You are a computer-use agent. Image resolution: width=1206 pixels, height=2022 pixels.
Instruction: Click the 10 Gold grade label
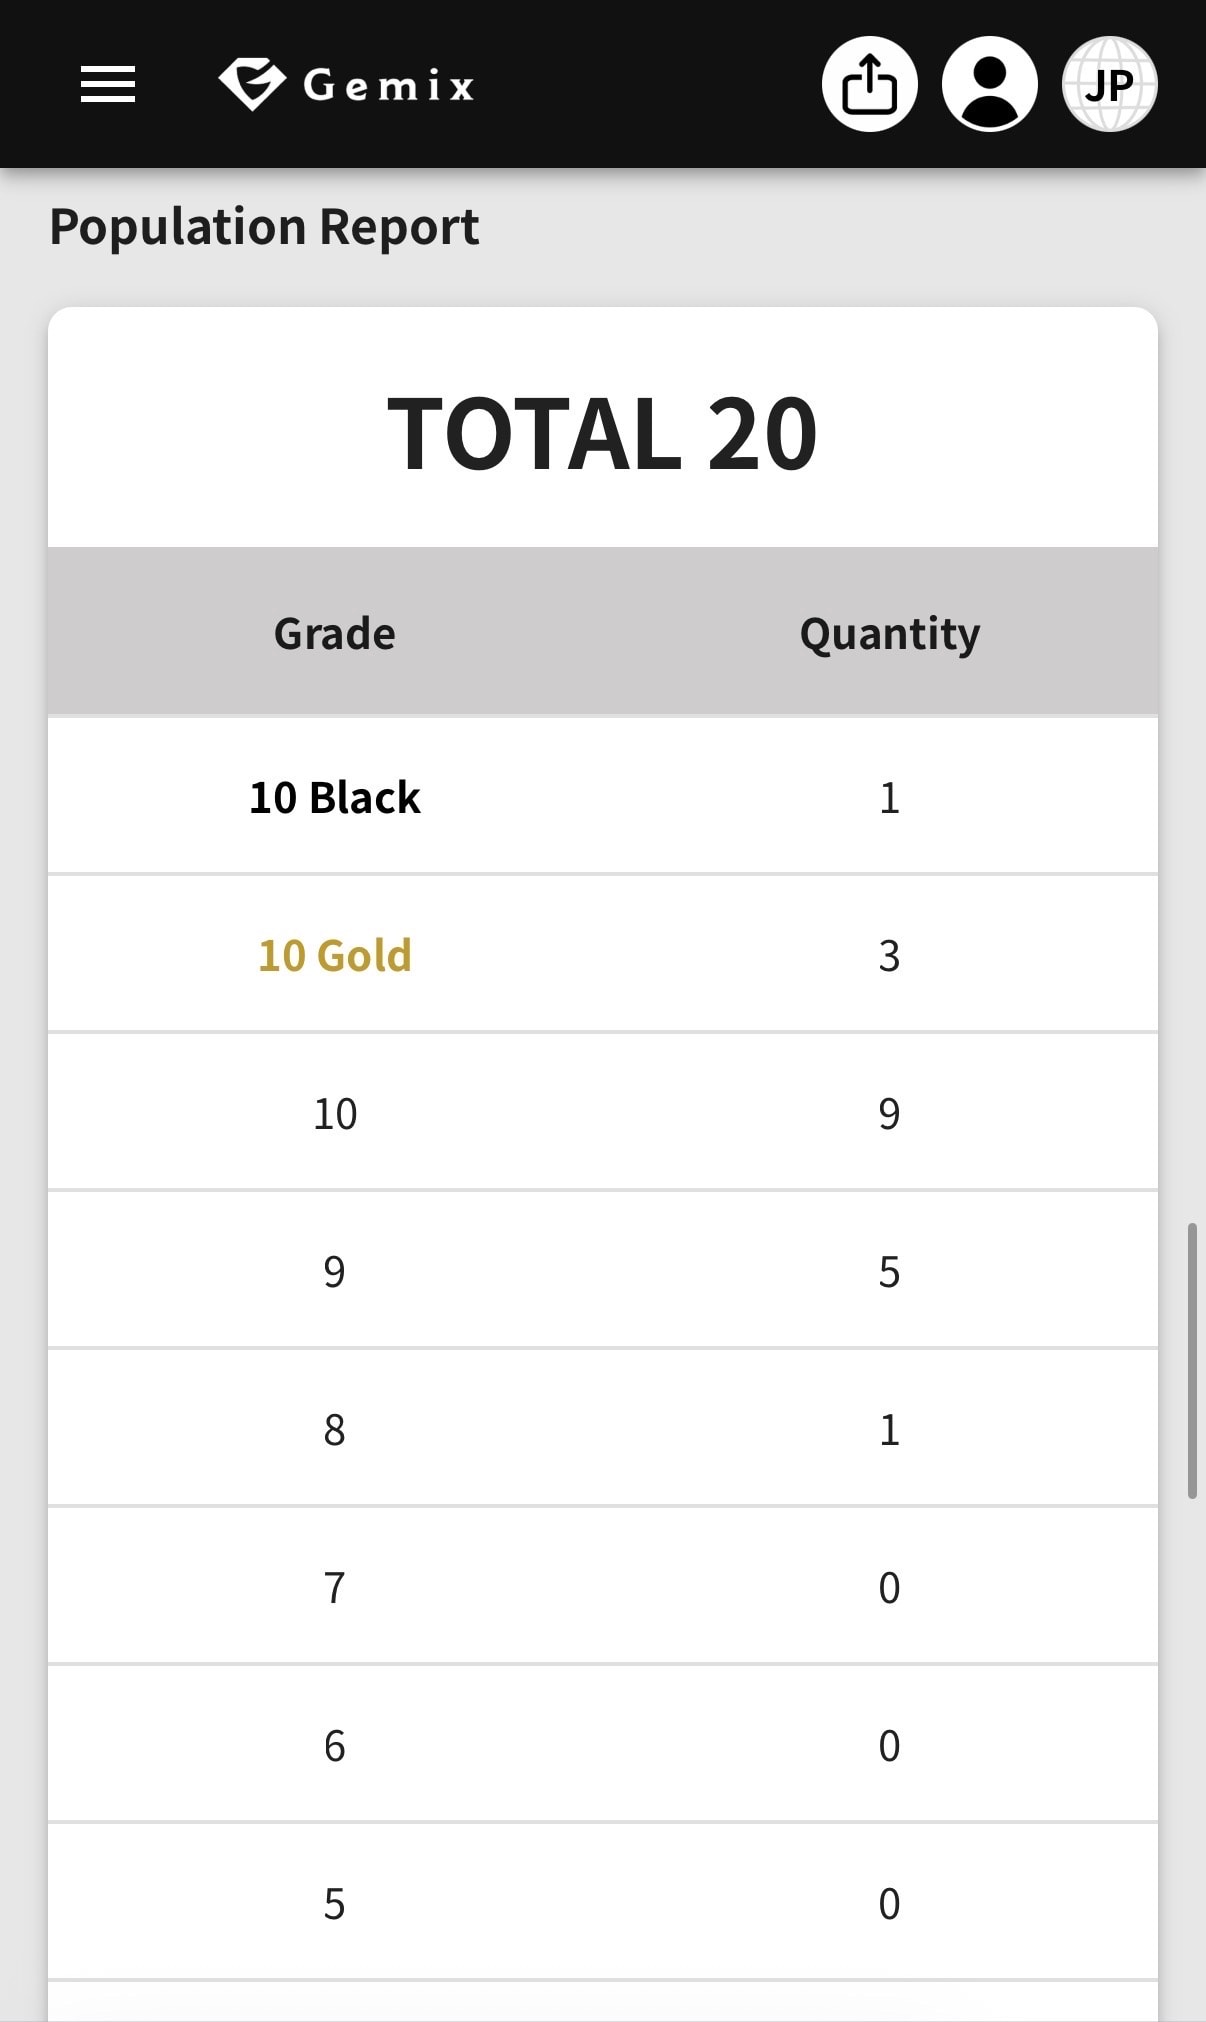click(335, 955)
